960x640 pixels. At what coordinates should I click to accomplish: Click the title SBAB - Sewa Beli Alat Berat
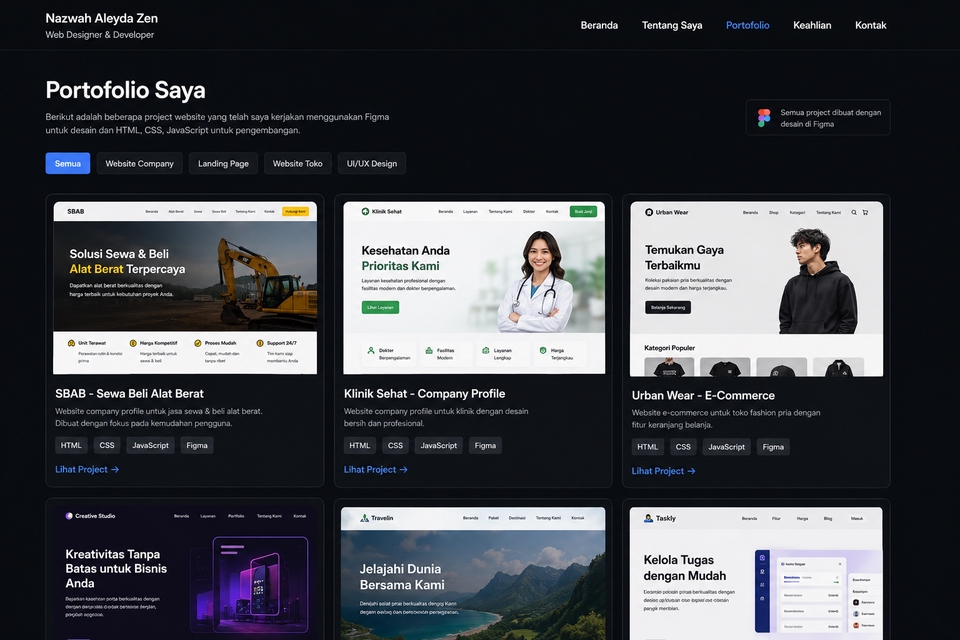tap(129, 394)
